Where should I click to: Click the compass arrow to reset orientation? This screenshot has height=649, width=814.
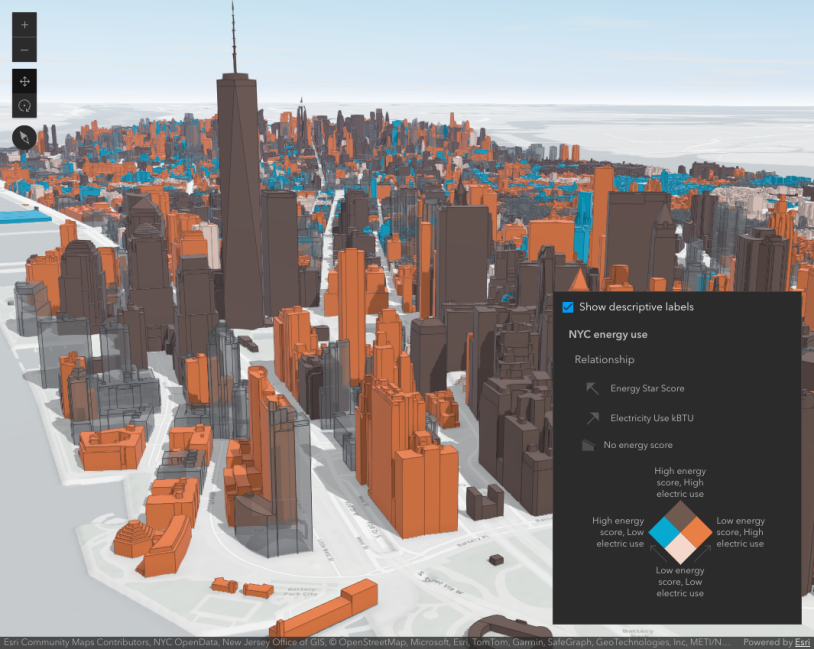tap(22, 136)
